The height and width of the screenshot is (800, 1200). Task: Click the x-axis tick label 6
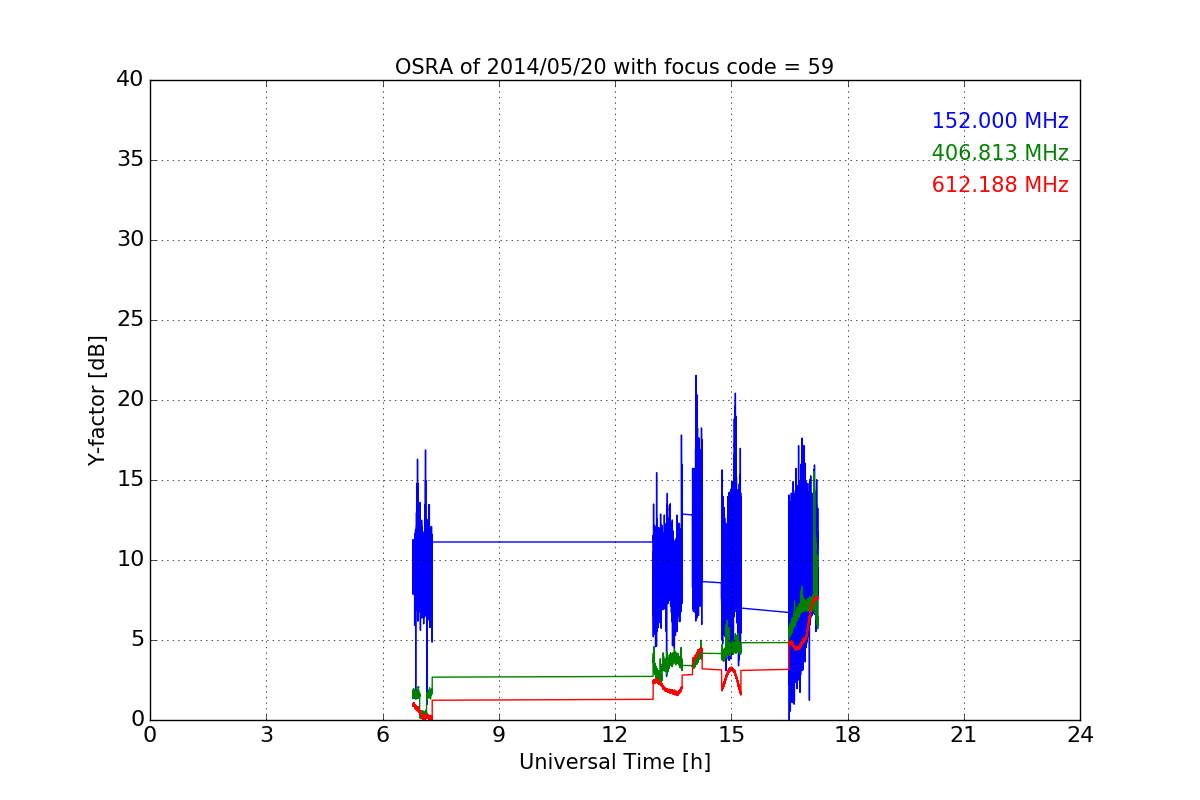click(x=382, y=735)
